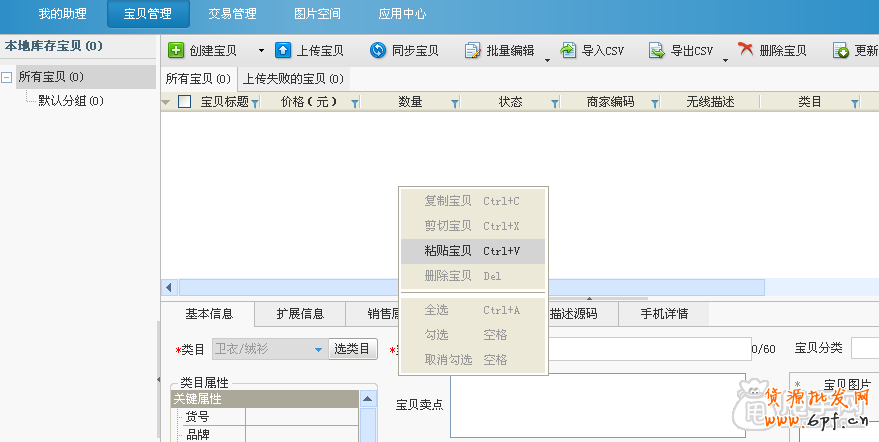Switch to the 扩展信息 tab
Image resolution: width=879 pixels, height=442 pixels.
(x=300, y=314)
